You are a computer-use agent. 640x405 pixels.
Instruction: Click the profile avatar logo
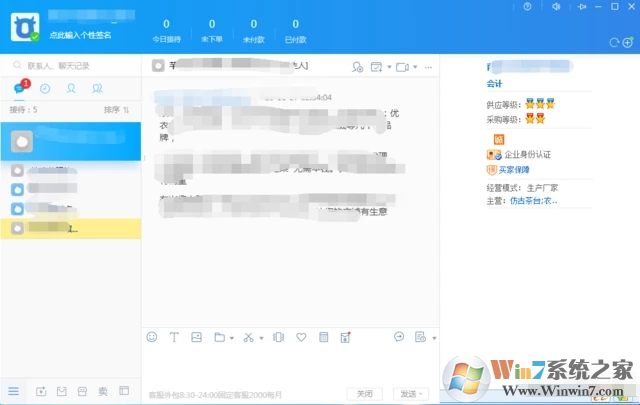[25, 27]
